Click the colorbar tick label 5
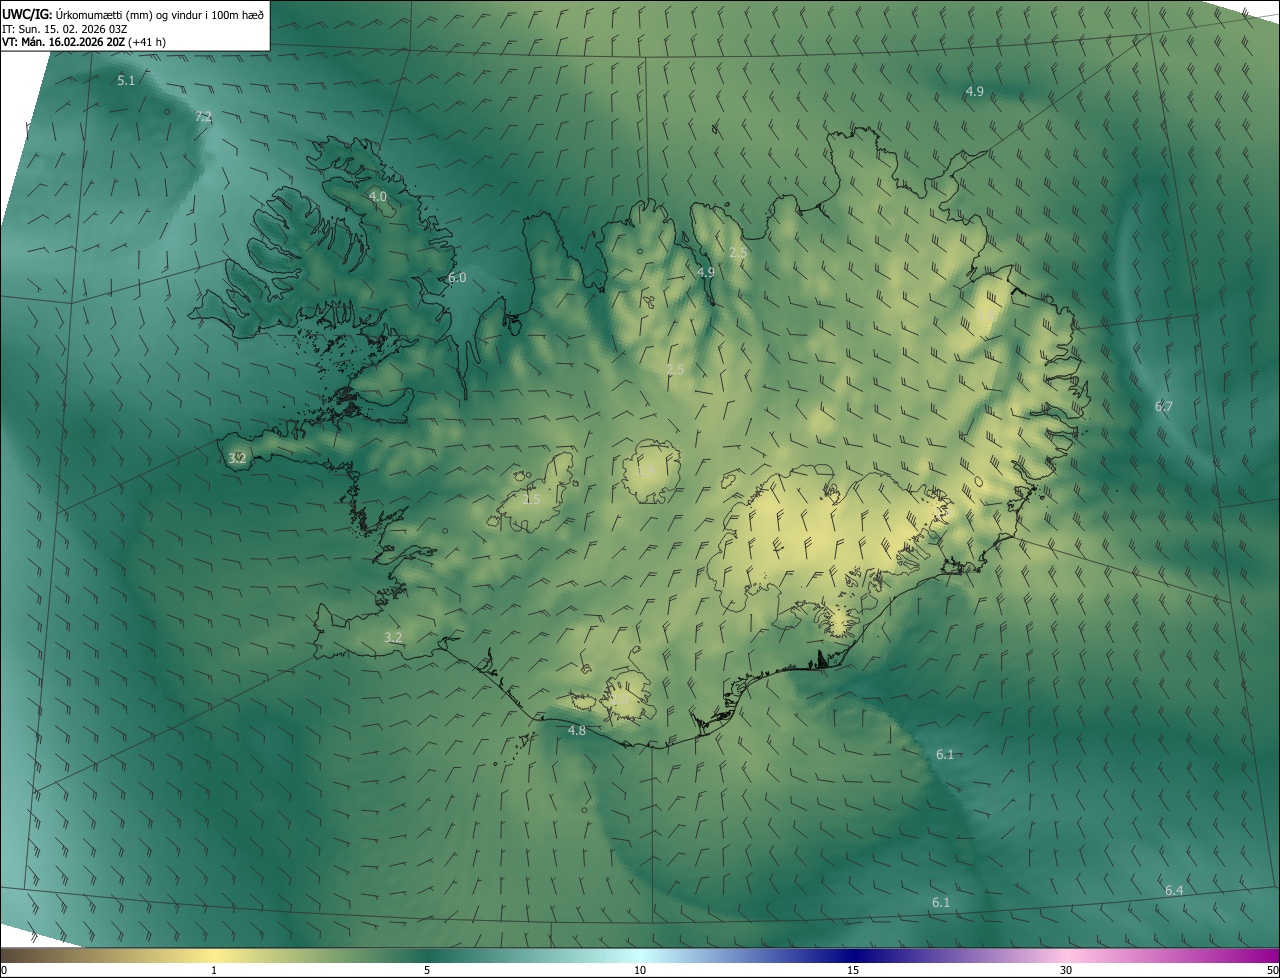This screenshot has height=978, width=1280. tap(427, 971)
